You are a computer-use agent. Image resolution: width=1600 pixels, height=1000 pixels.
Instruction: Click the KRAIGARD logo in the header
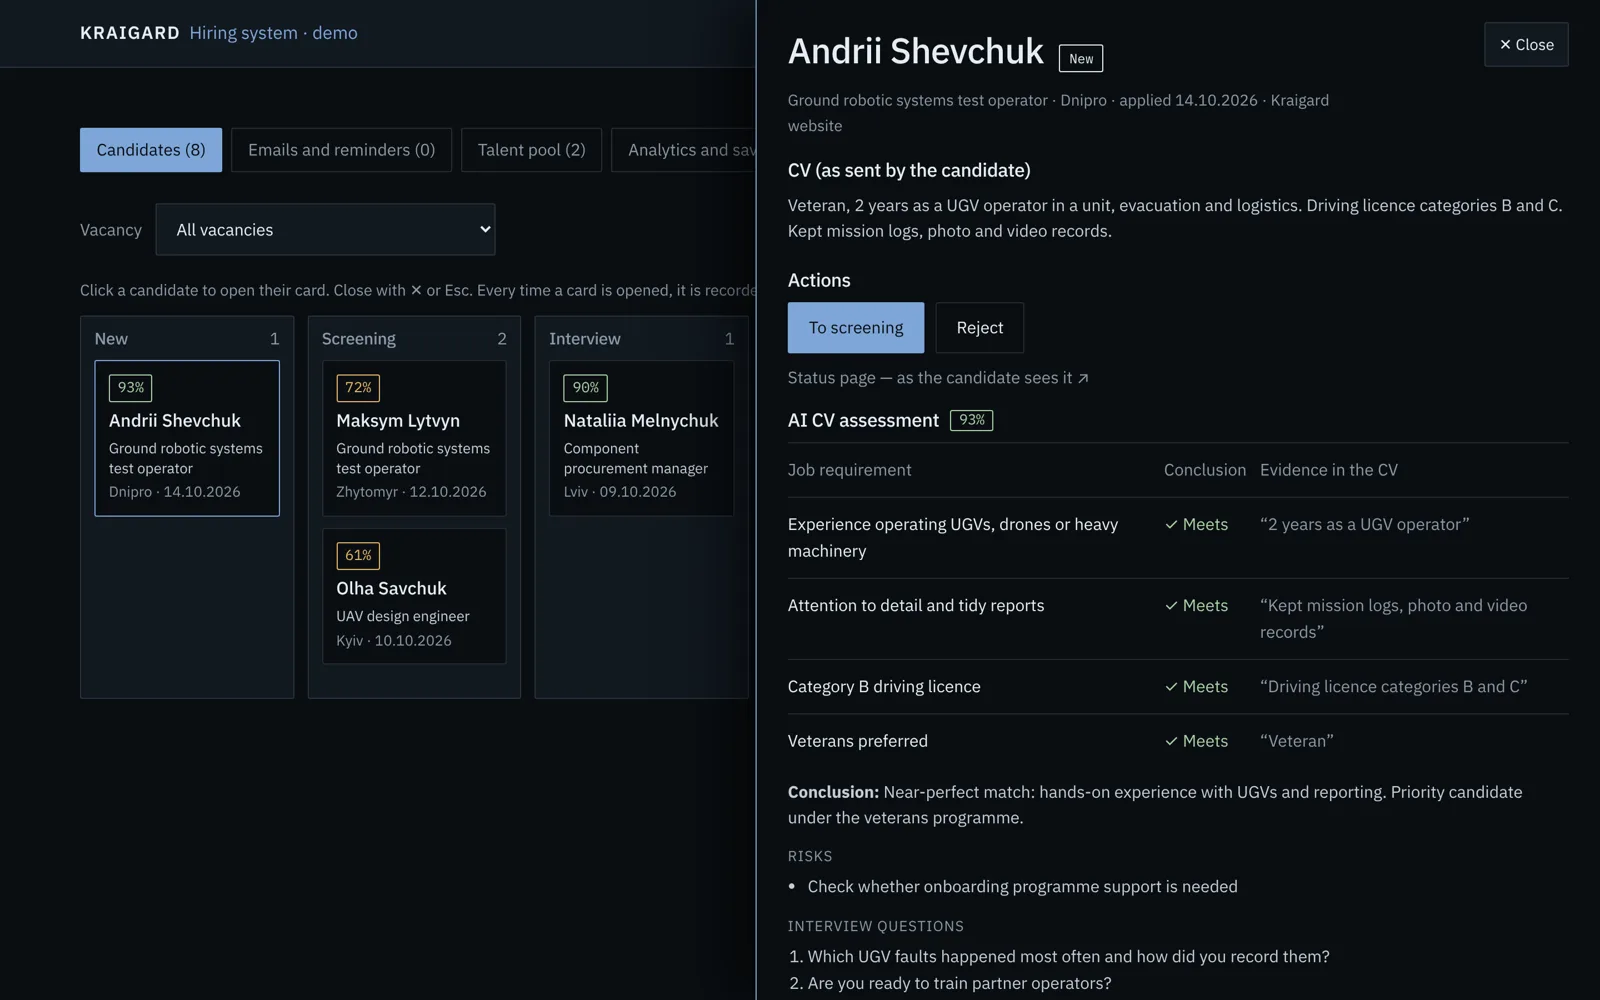130,33
